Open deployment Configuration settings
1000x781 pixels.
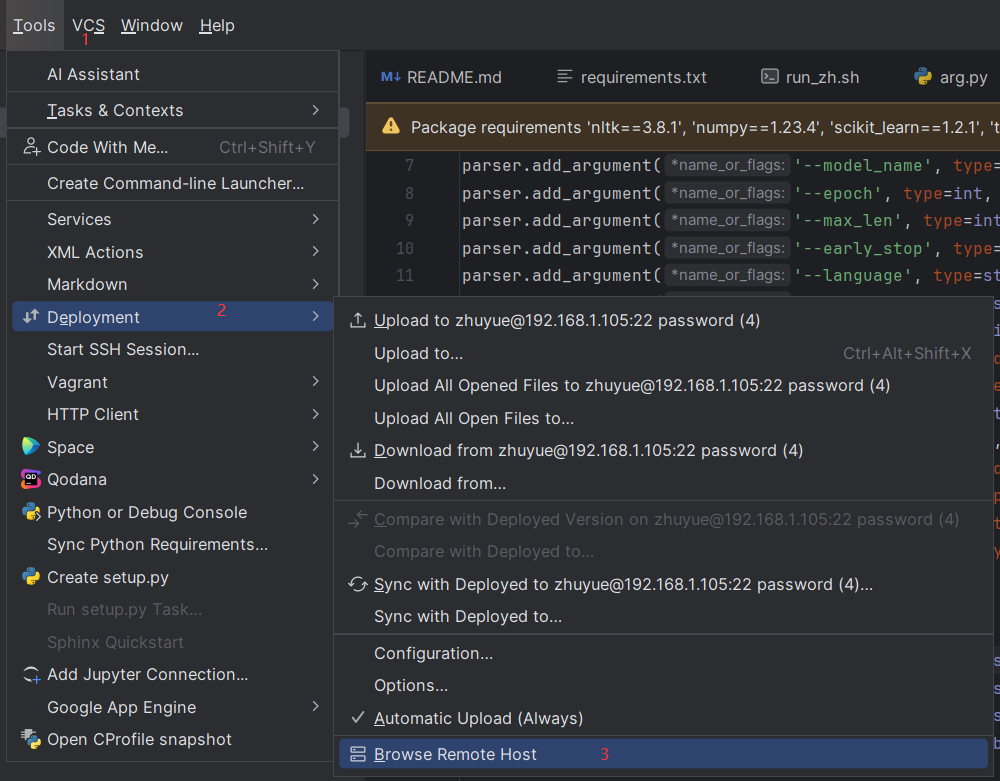[433, 653]
